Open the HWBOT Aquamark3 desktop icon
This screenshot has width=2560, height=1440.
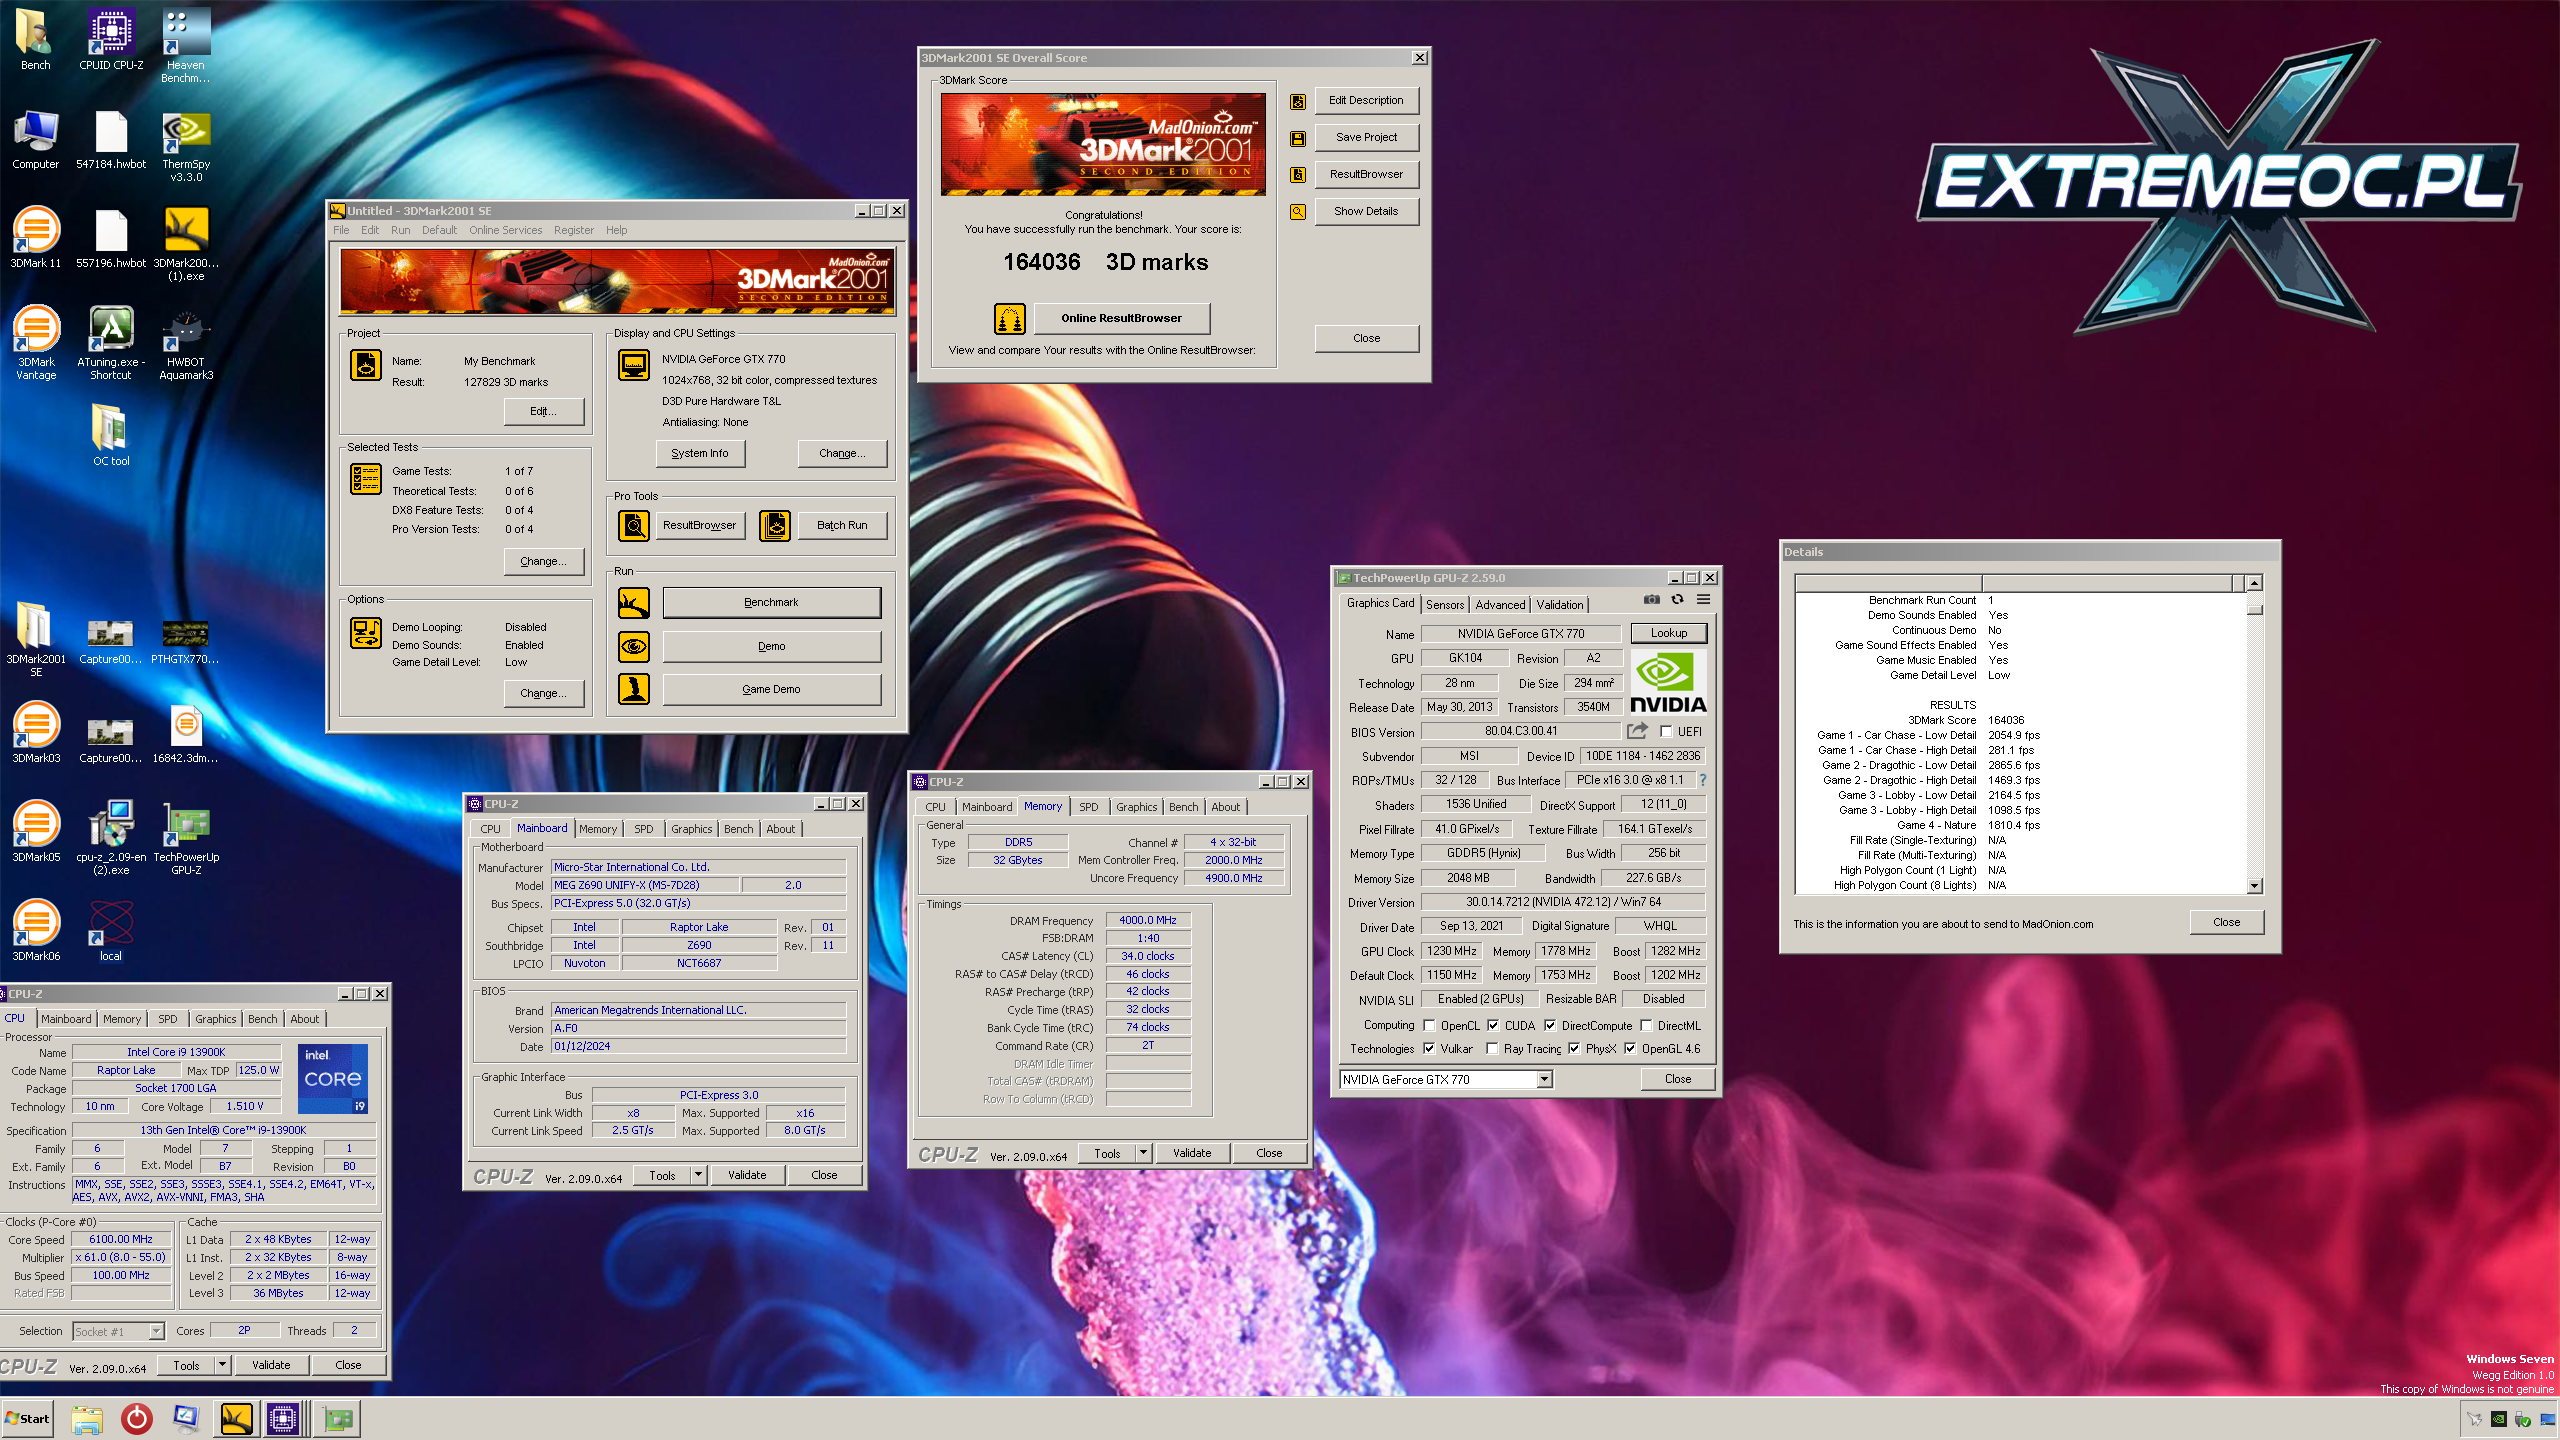(x=186, y=343)
